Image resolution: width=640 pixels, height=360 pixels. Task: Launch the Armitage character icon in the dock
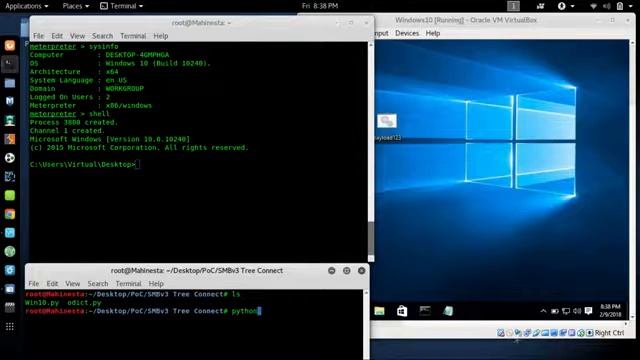tap(10, 120)
